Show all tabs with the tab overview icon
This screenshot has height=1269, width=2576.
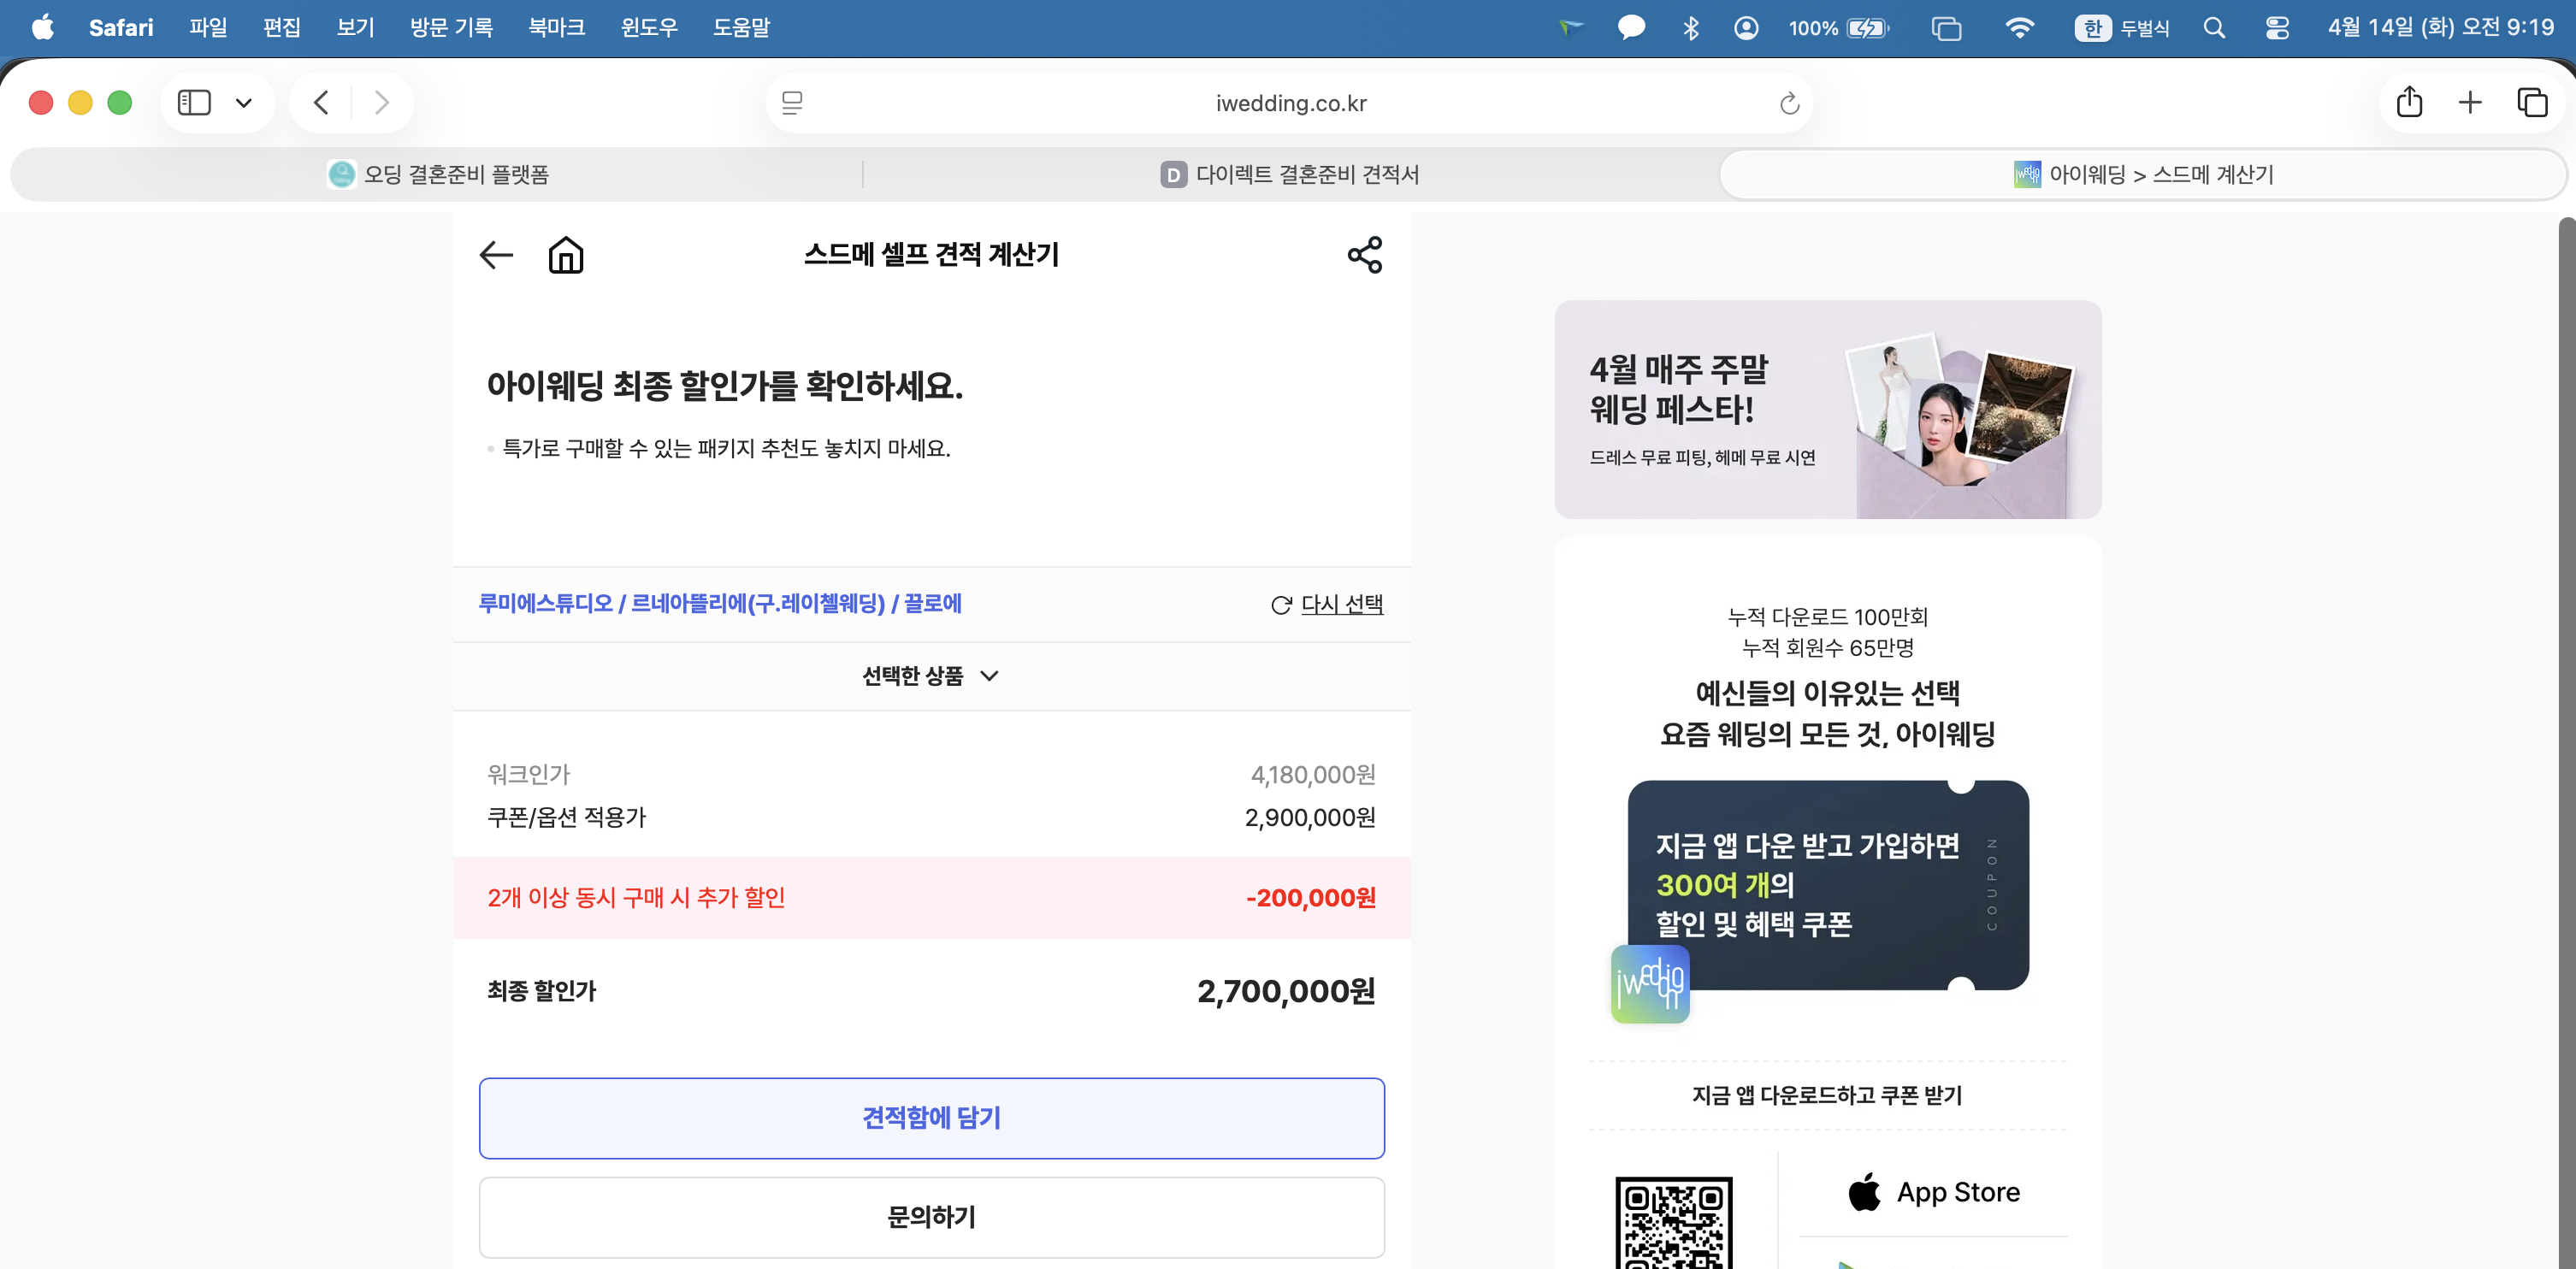[2531, 102]
